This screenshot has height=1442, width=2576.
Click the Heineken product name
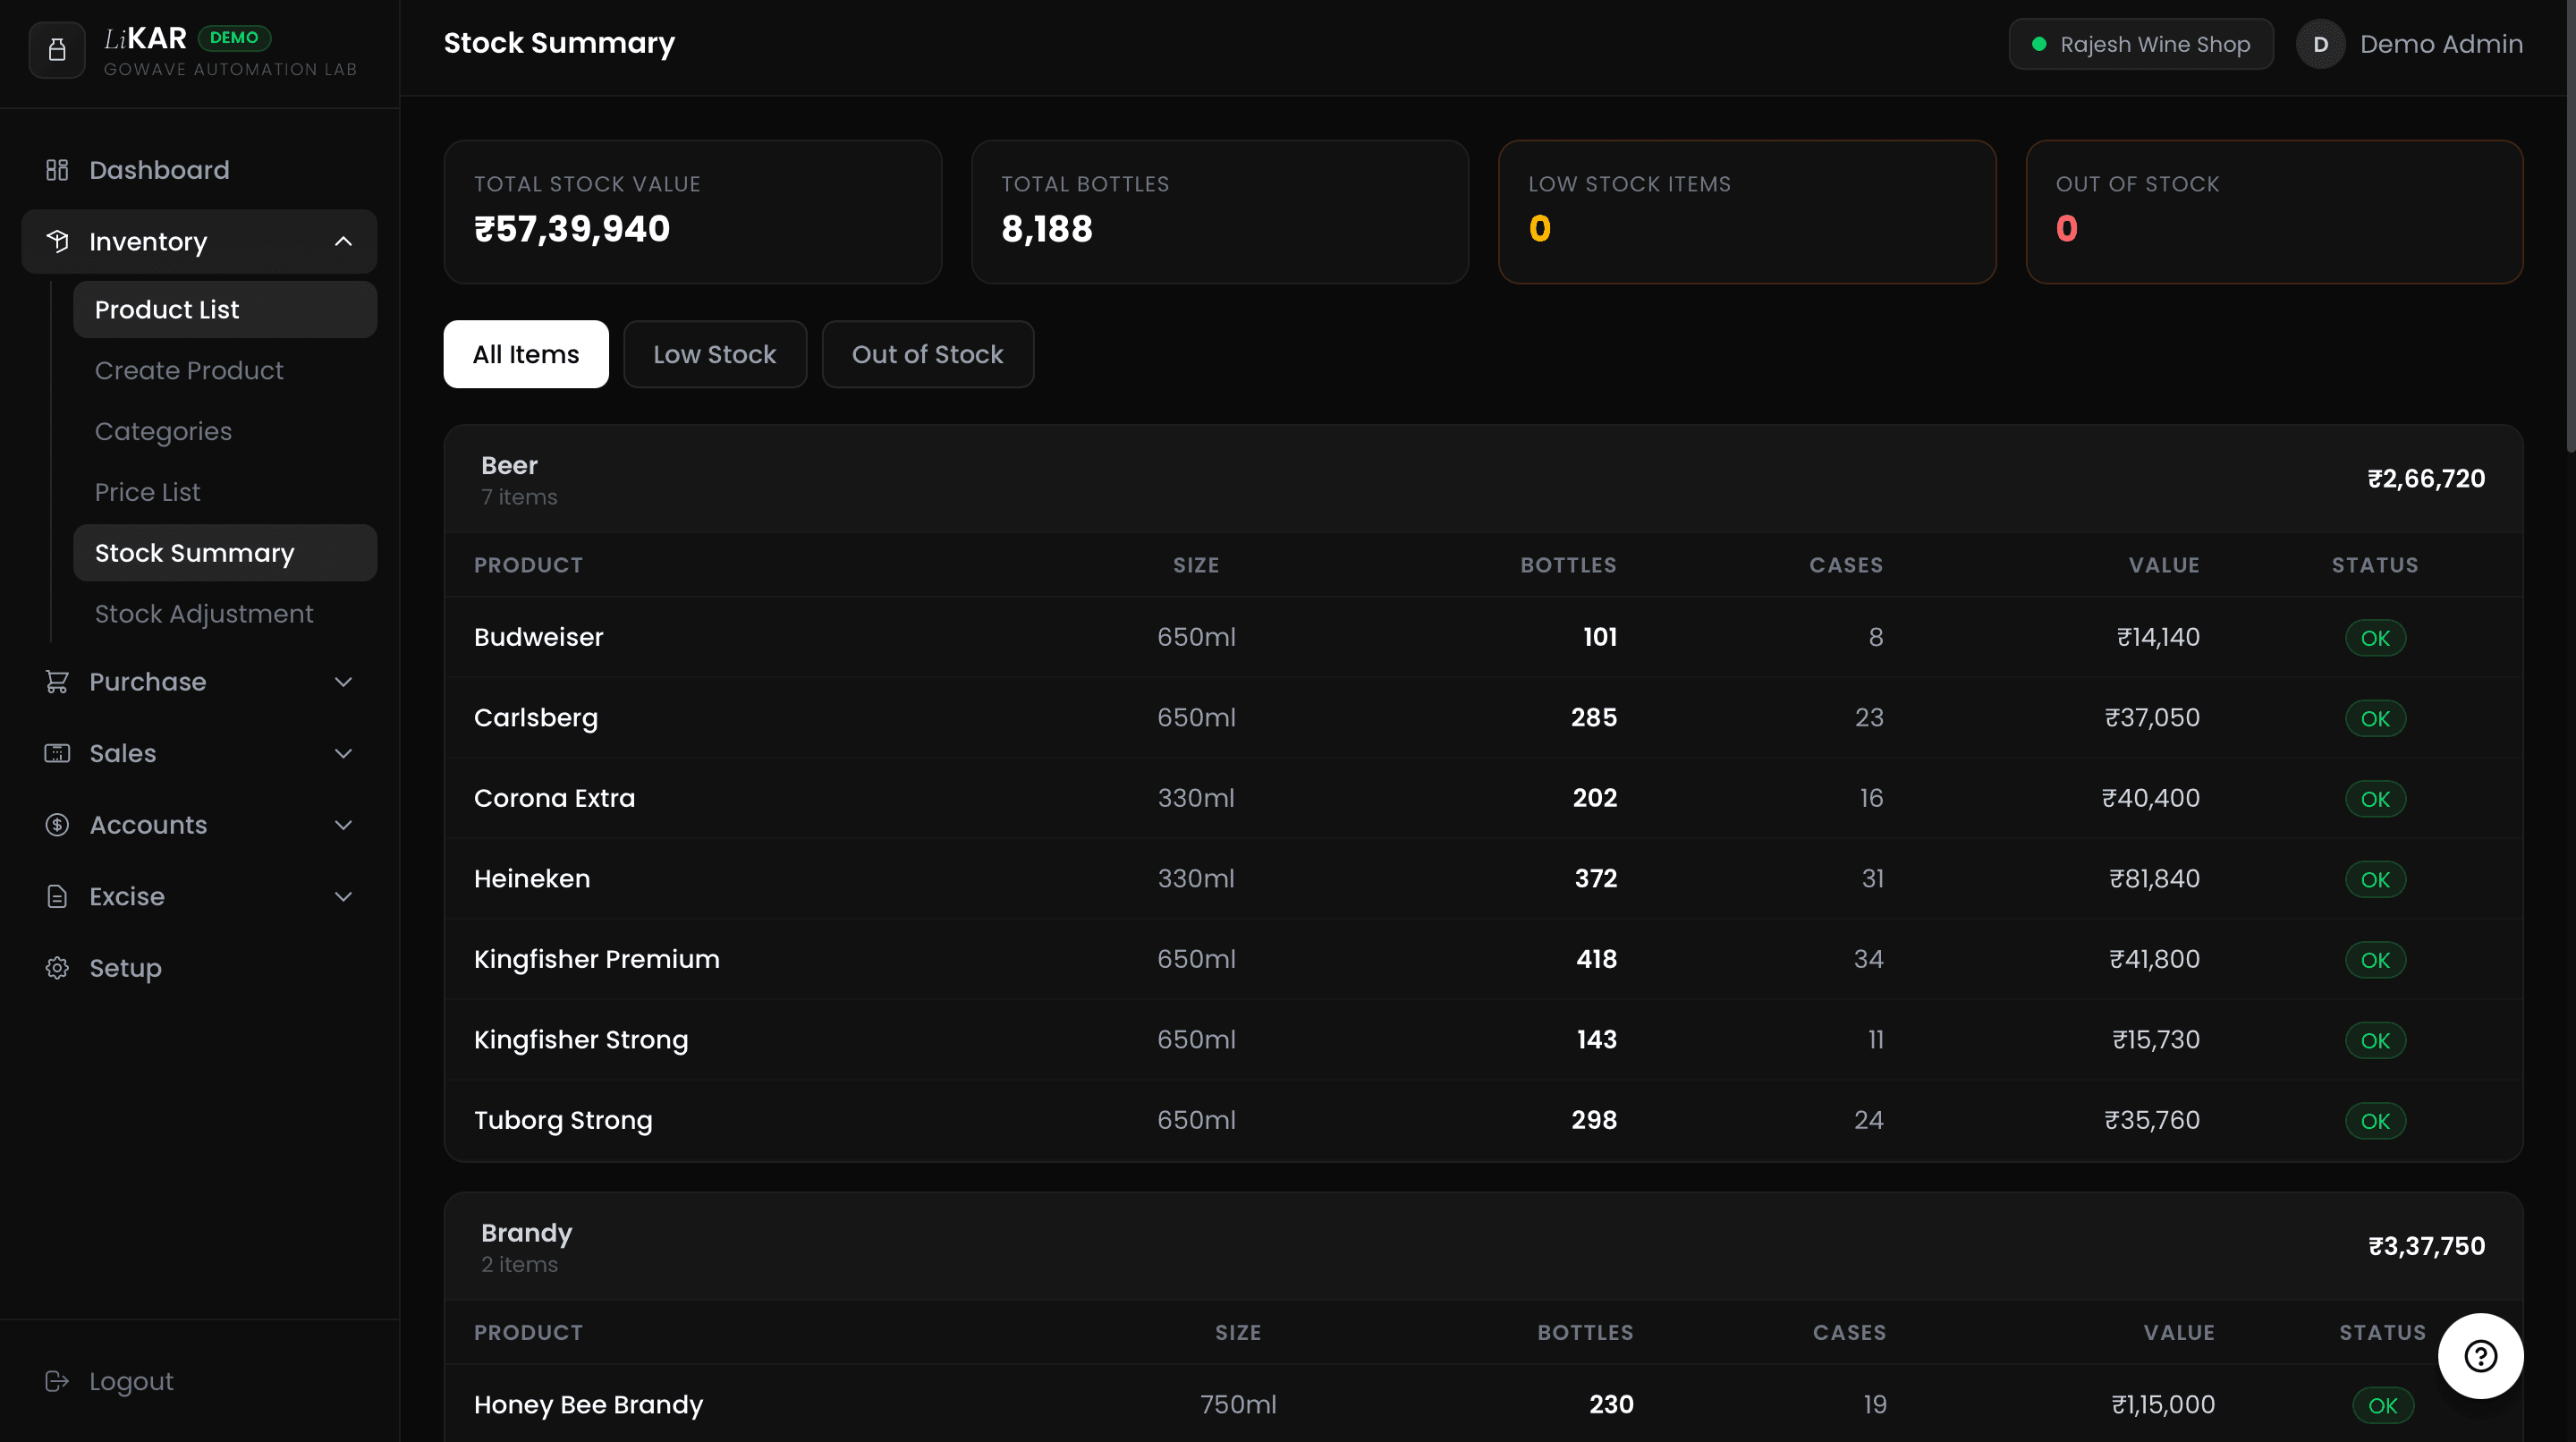pyautogui.click(x=532, y=879)
